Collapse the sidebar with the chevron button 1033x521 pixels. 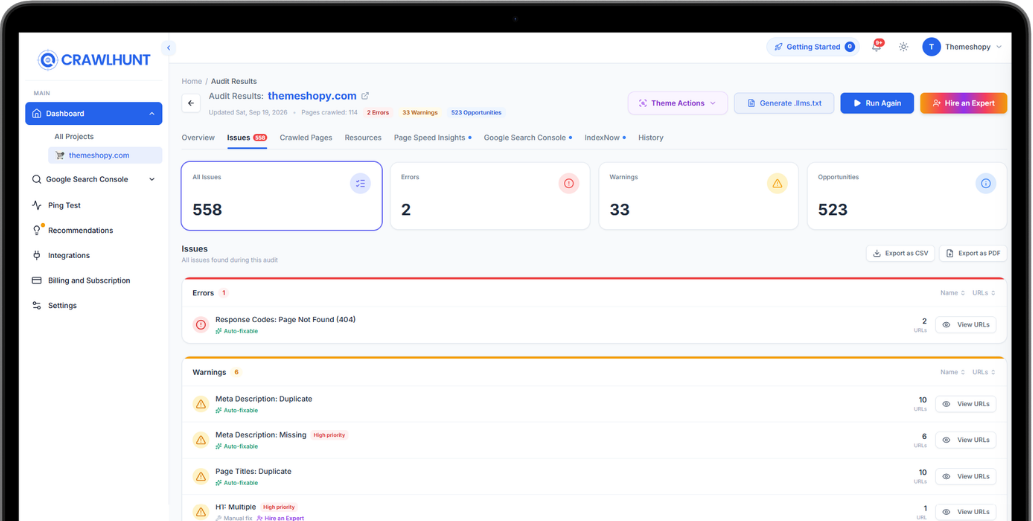tap(169, 47)
